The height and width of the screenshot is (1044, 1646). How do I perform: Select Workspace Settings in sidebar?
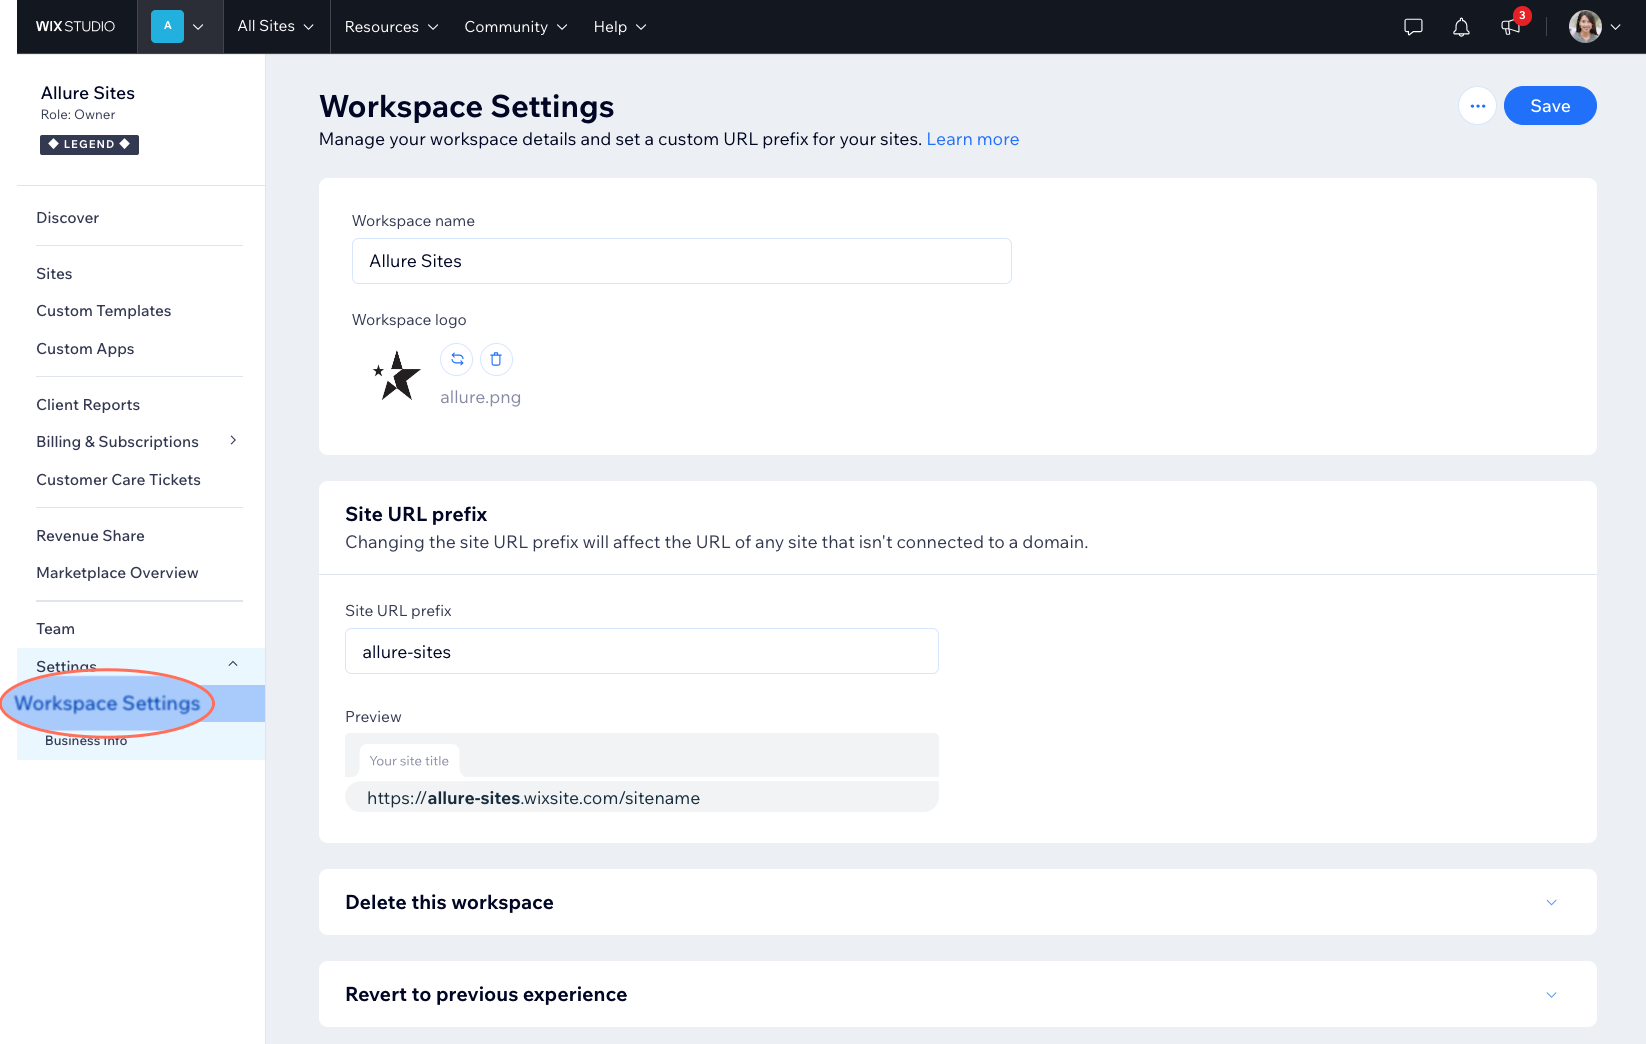point(107,703)
